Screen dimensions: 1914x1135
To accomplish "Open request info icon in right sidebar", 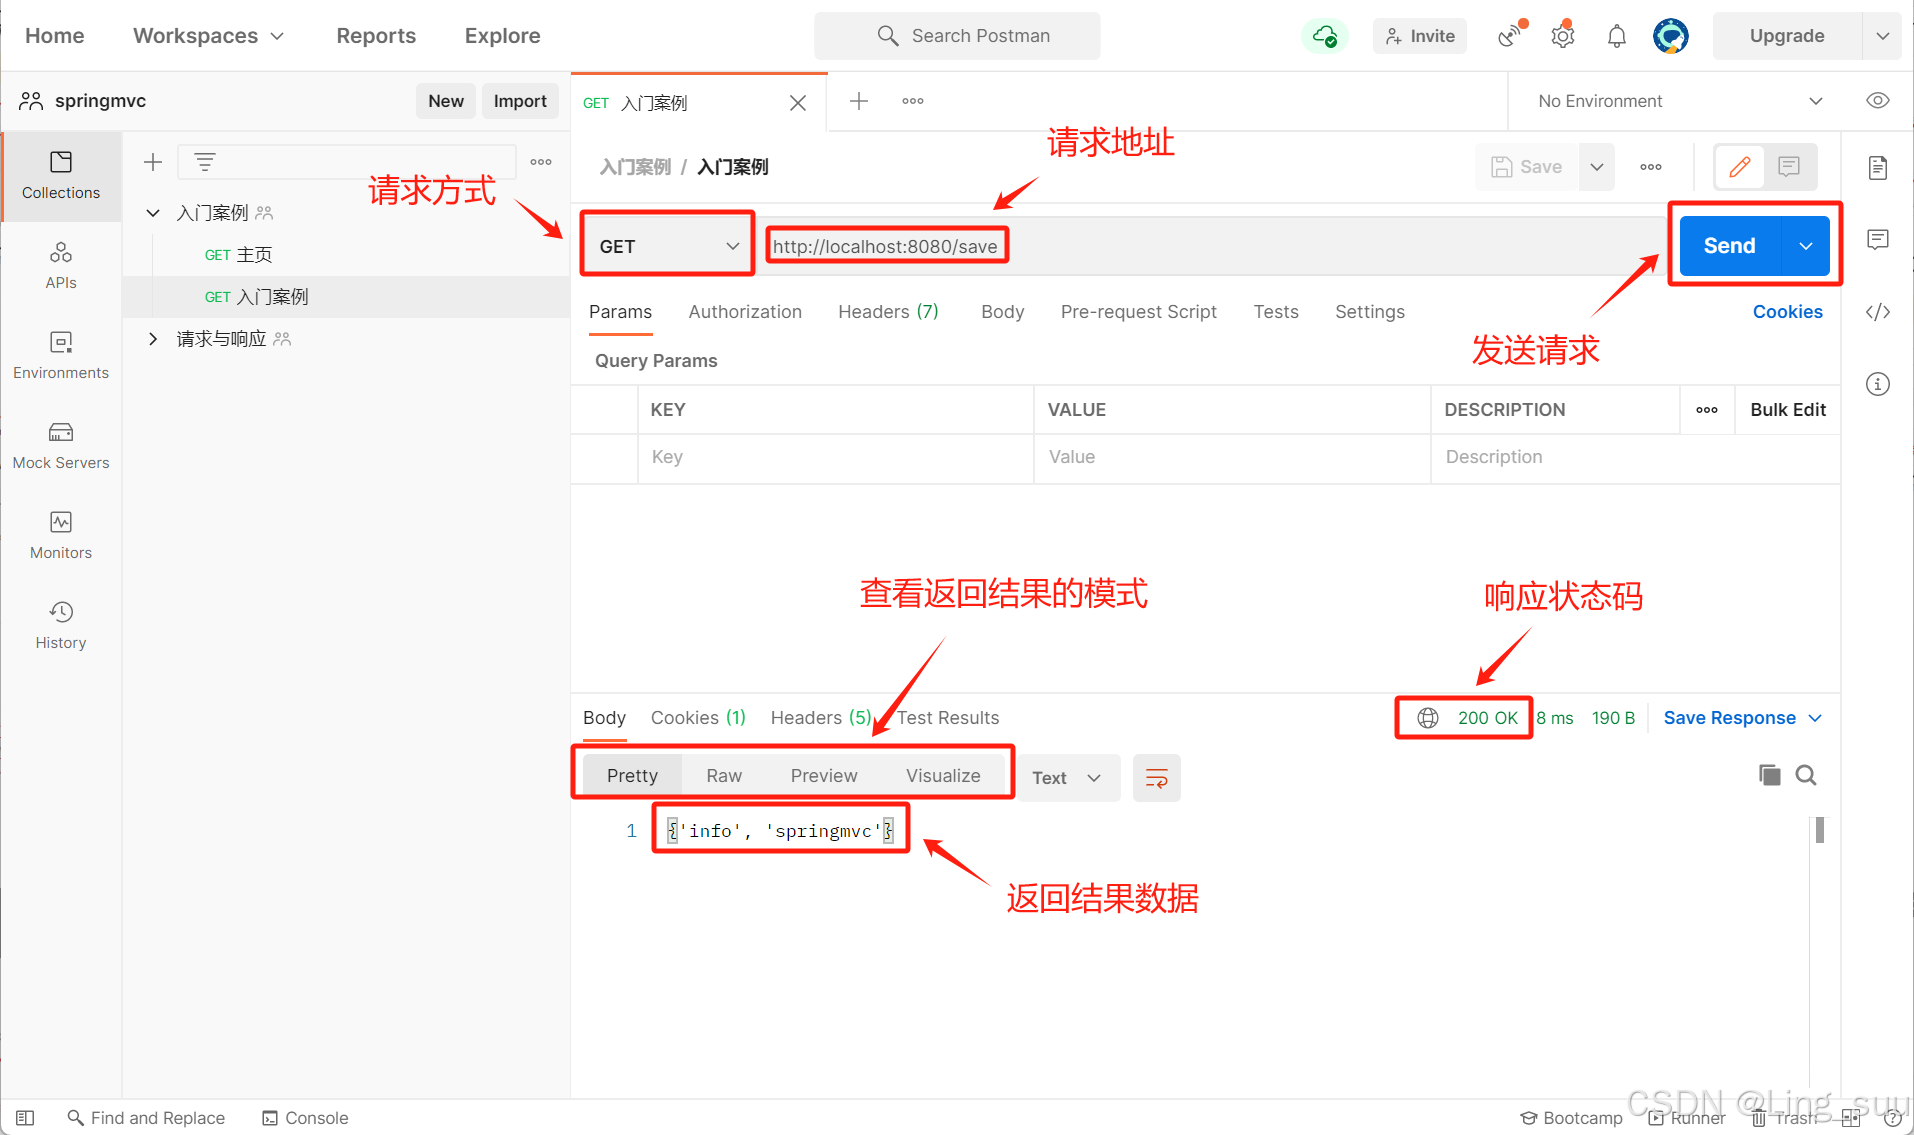I will pos(1877,384).
